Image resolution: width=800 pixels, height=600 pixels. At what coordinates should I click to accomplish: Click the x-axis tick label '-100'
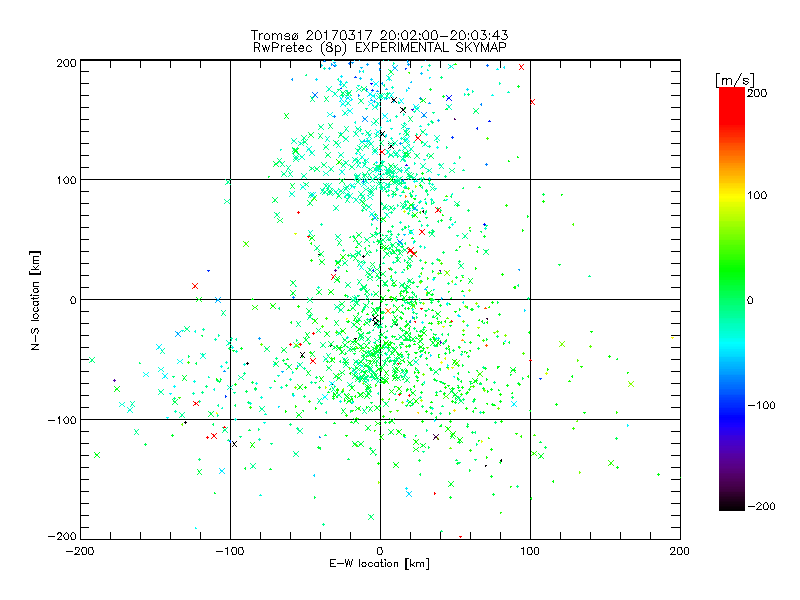click(x=230, y=551)
